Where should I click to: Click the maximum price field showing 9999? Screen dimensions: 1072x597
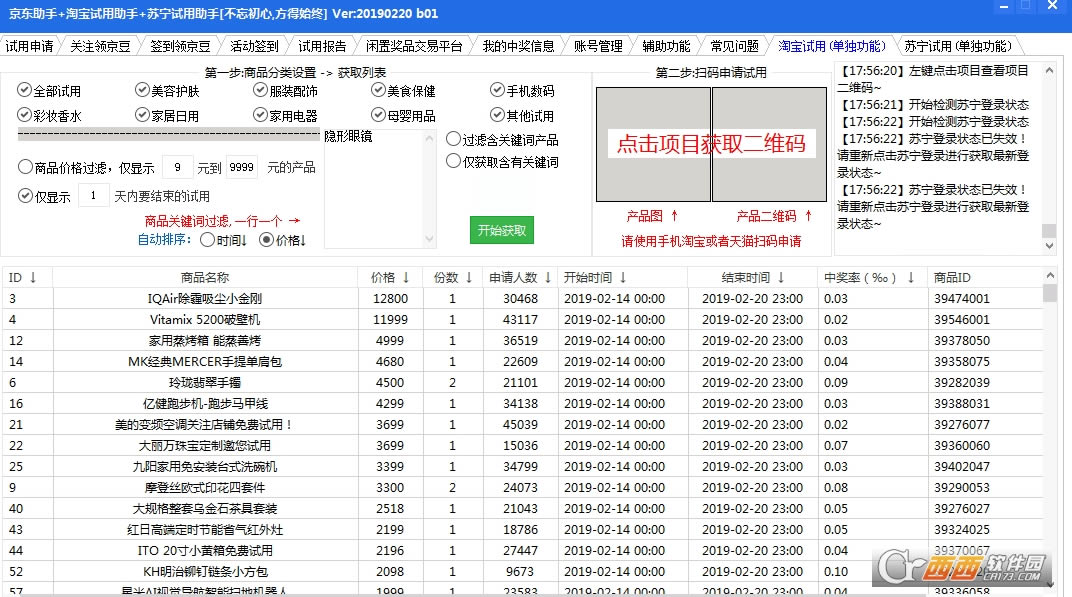[241, 167]
